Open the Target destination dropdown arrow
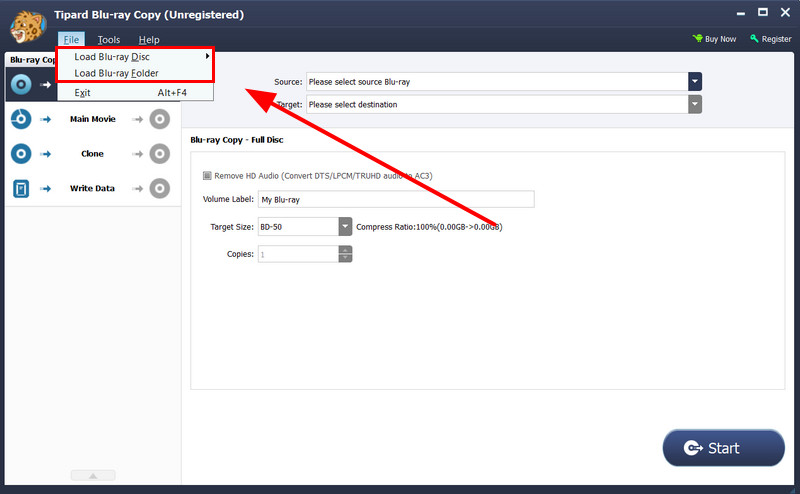The width and height of the screenshot is (800, 494). (x=695, y=104)
